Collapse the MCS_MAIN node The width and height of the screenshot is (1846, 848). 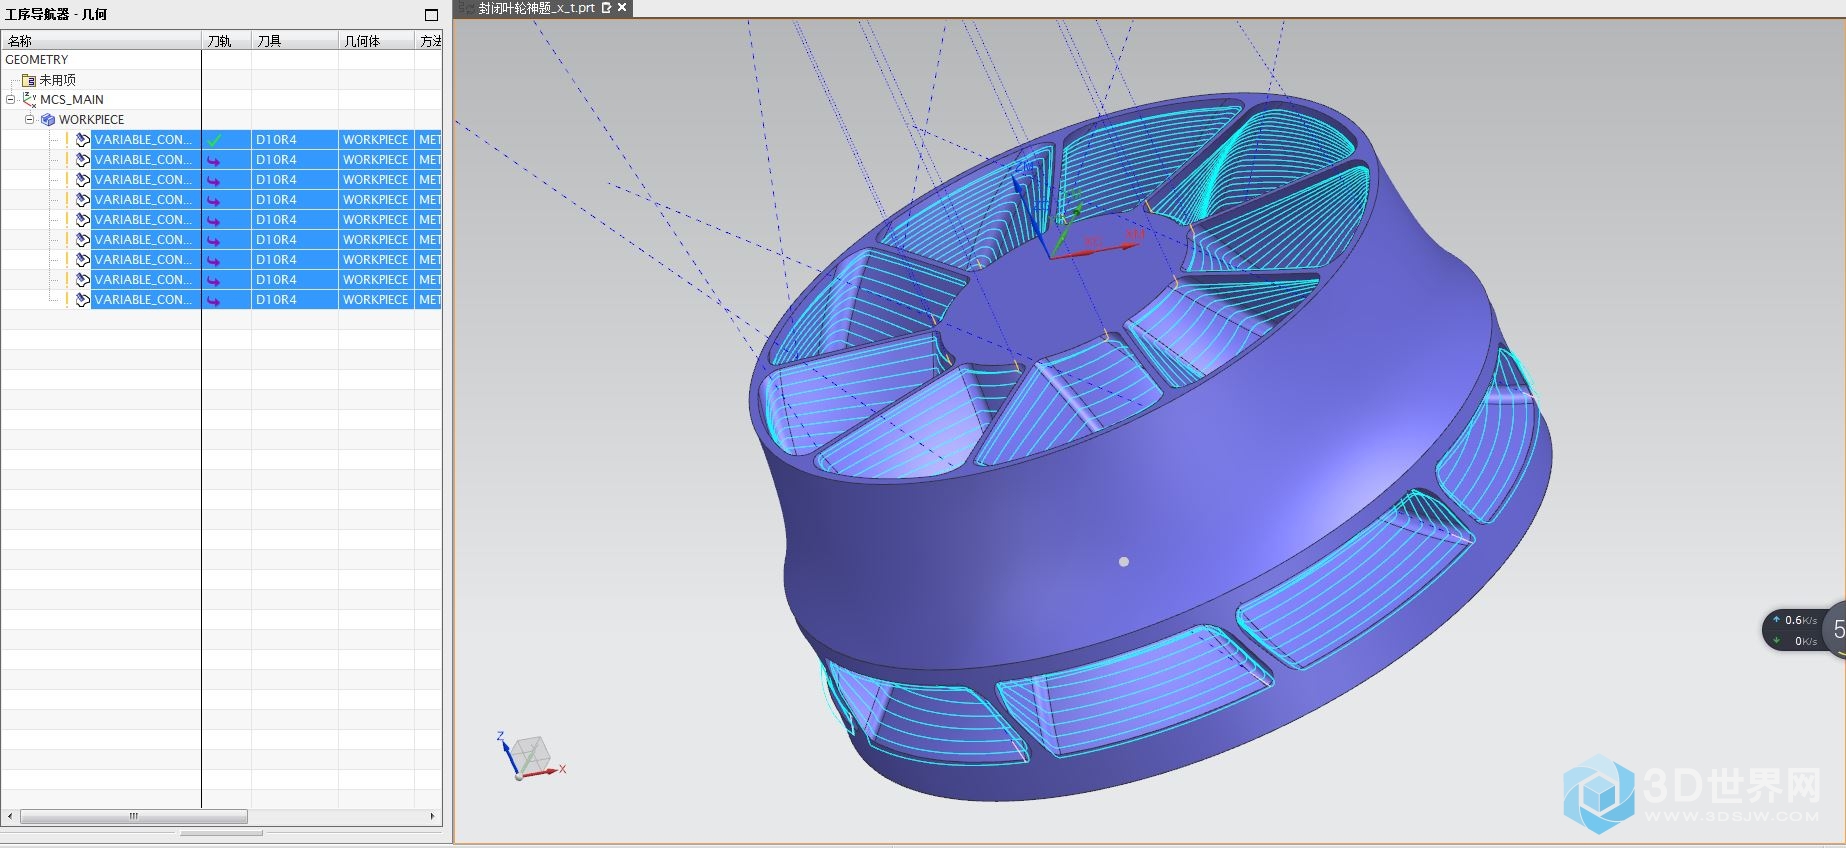coord(11,99)
